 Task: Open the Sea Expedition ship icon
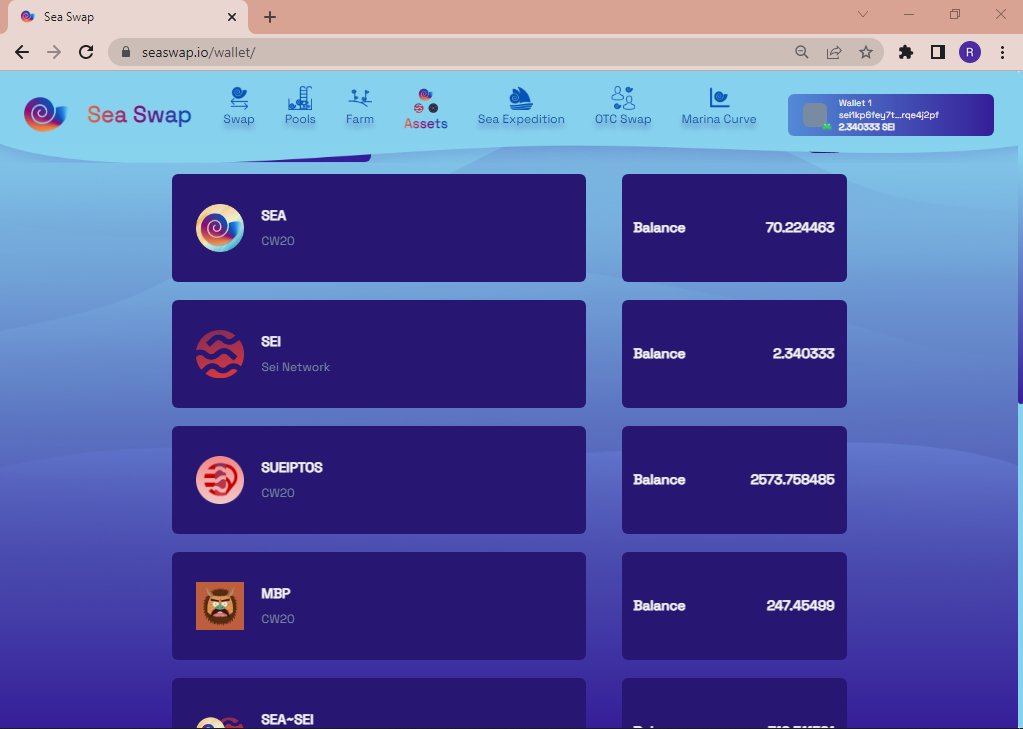521,98
